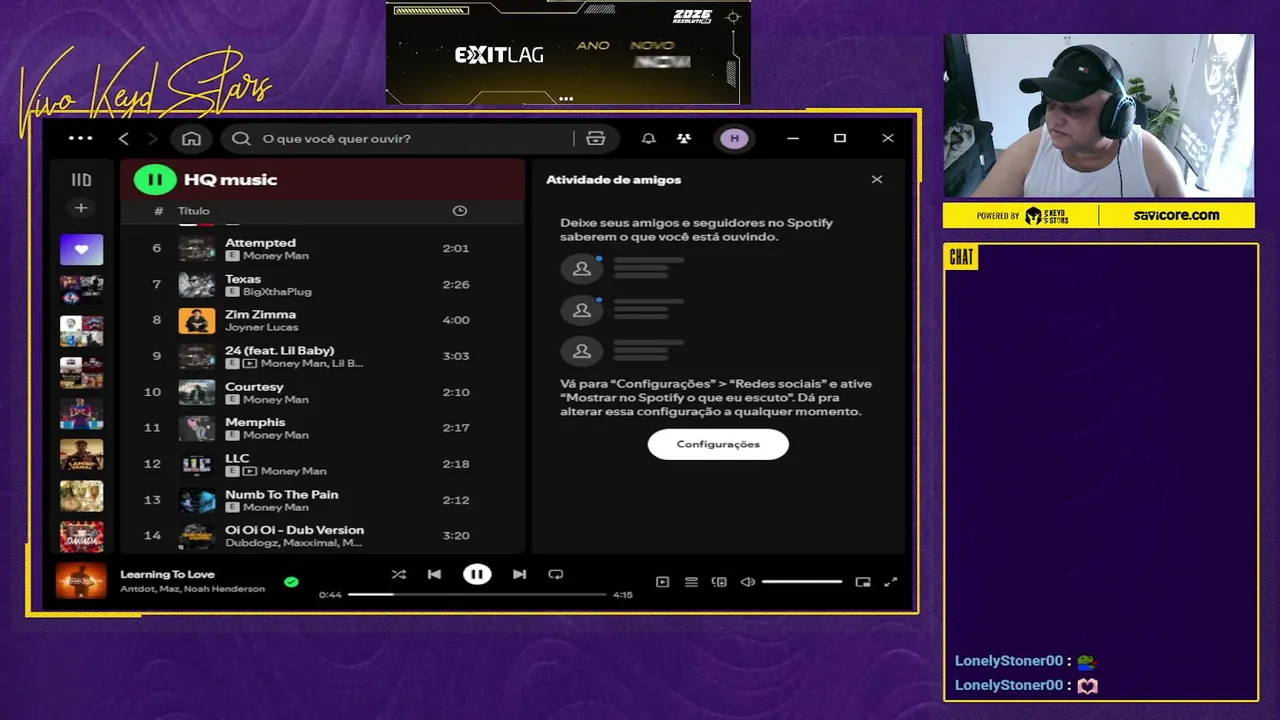Open the profile avatar H menu
Image resolution: width=1280 pixels, height=720 pixels.
pos(735,138)
